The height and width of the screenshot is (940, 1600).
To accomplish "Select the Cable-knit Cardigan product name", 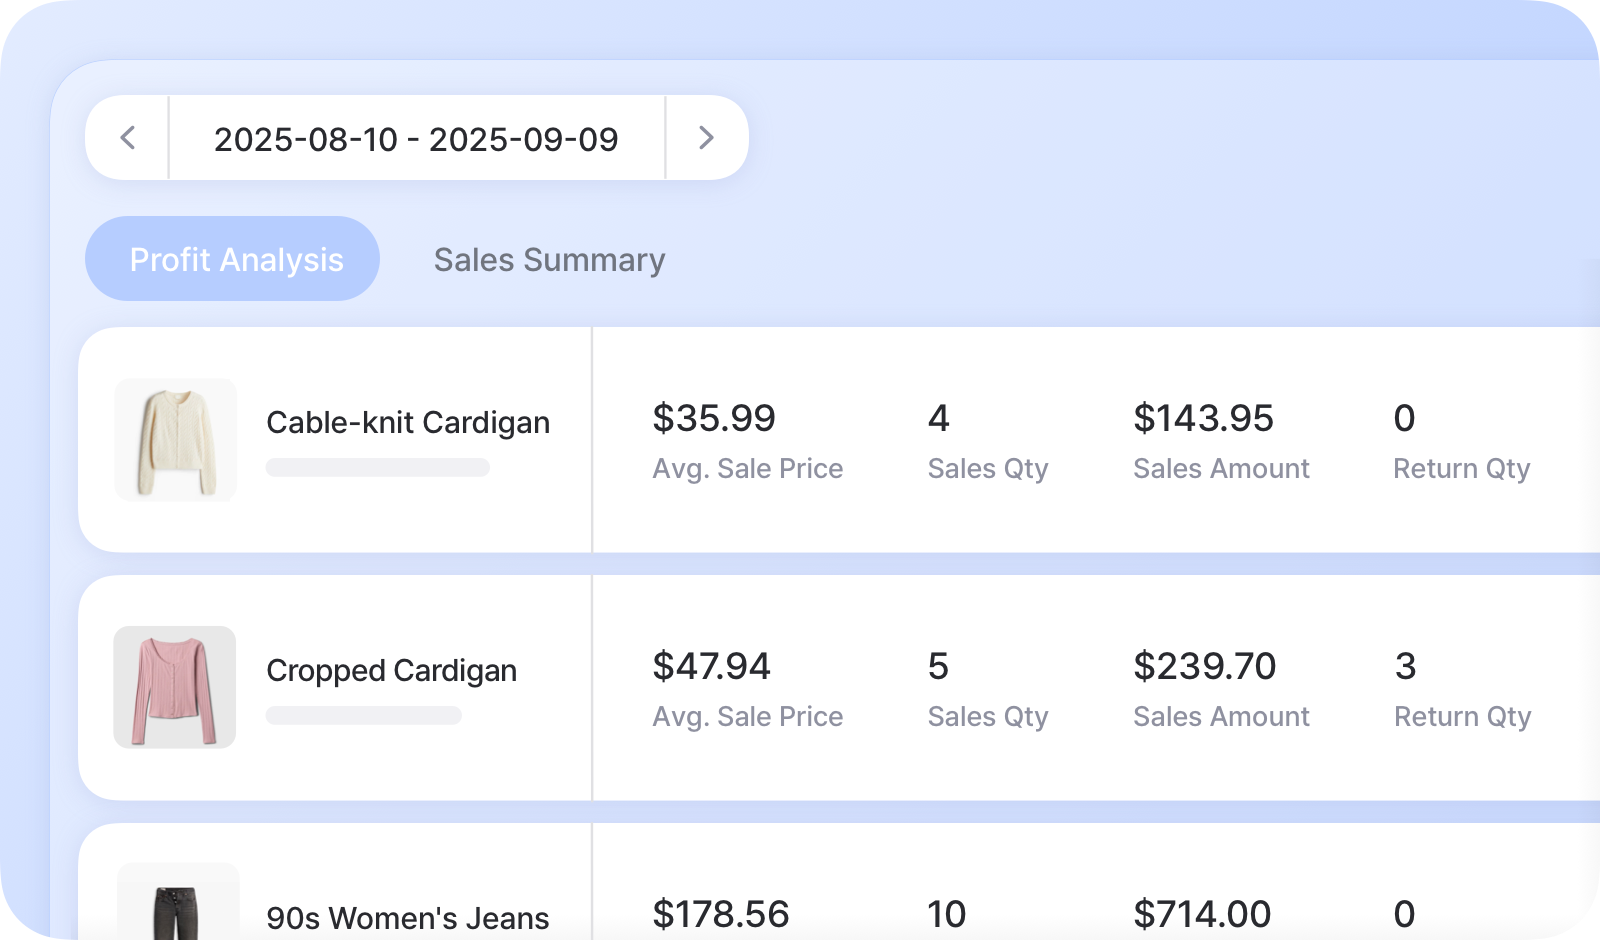I will [x=408, y=422].
